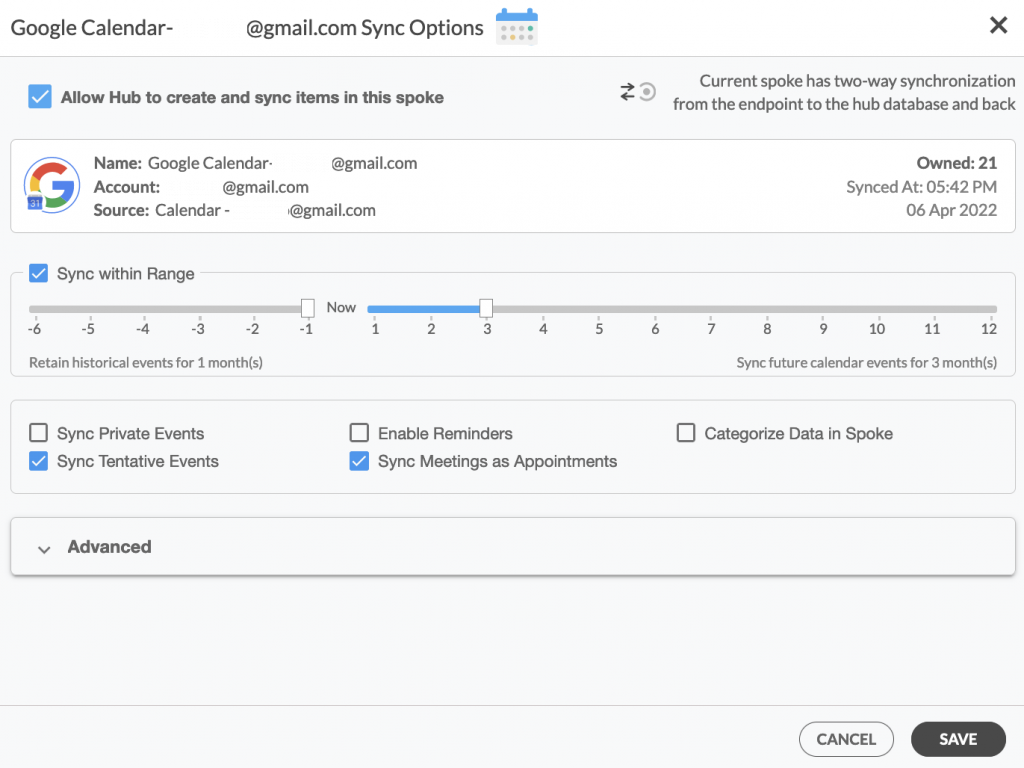This screenshot has width=1024, height=768.
Task: Click the 'Synced At: 05:42 PM' text
Action: (921, 187)
